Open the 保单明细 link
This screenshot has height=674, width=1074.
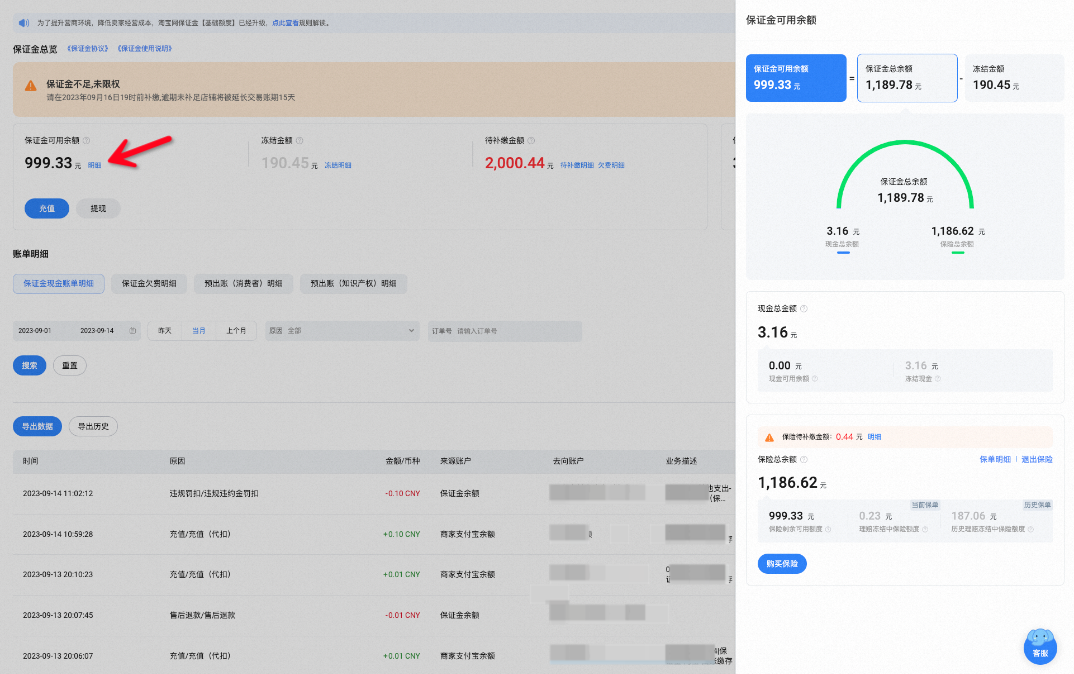pos(995,460)
